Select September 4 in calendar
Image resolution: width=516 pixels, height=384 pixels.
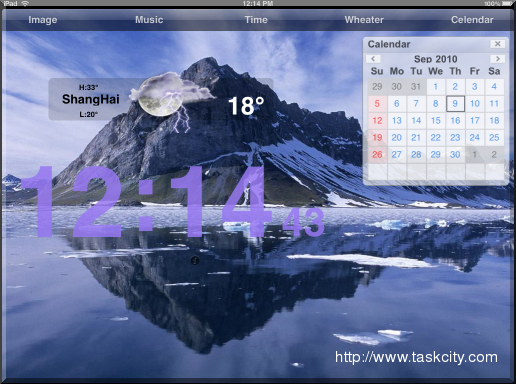tap(494, 87)
